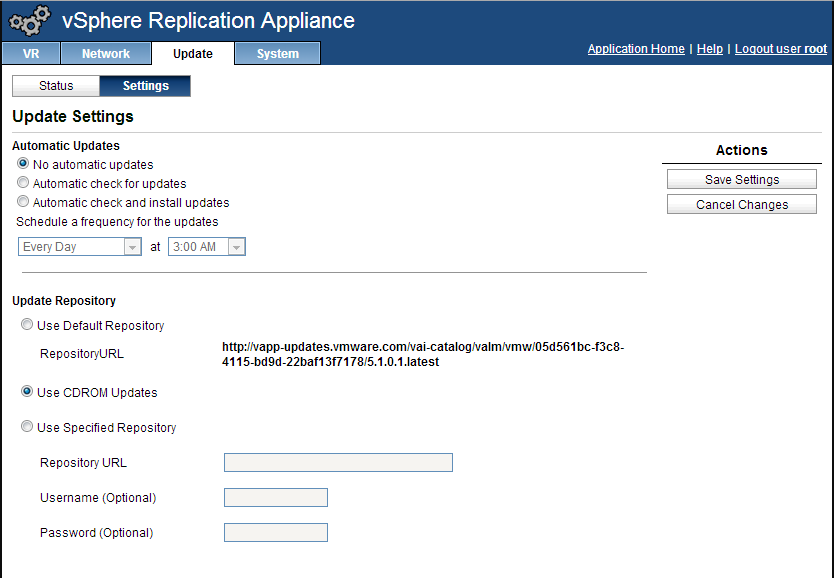This screenshot has height=578, width=834.
Task: Click the Help link
Action: tap(709, 49)
